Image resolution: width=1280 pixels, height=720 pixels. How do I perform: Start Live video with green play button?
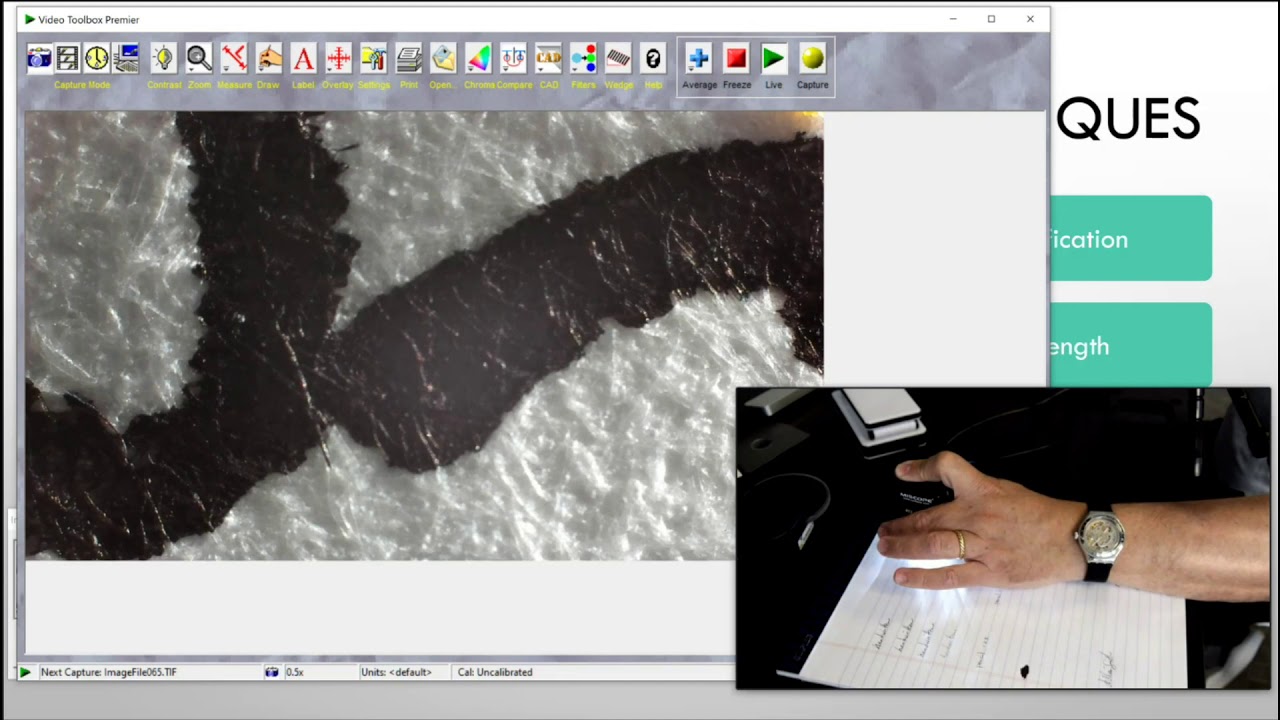coord(773,59)
